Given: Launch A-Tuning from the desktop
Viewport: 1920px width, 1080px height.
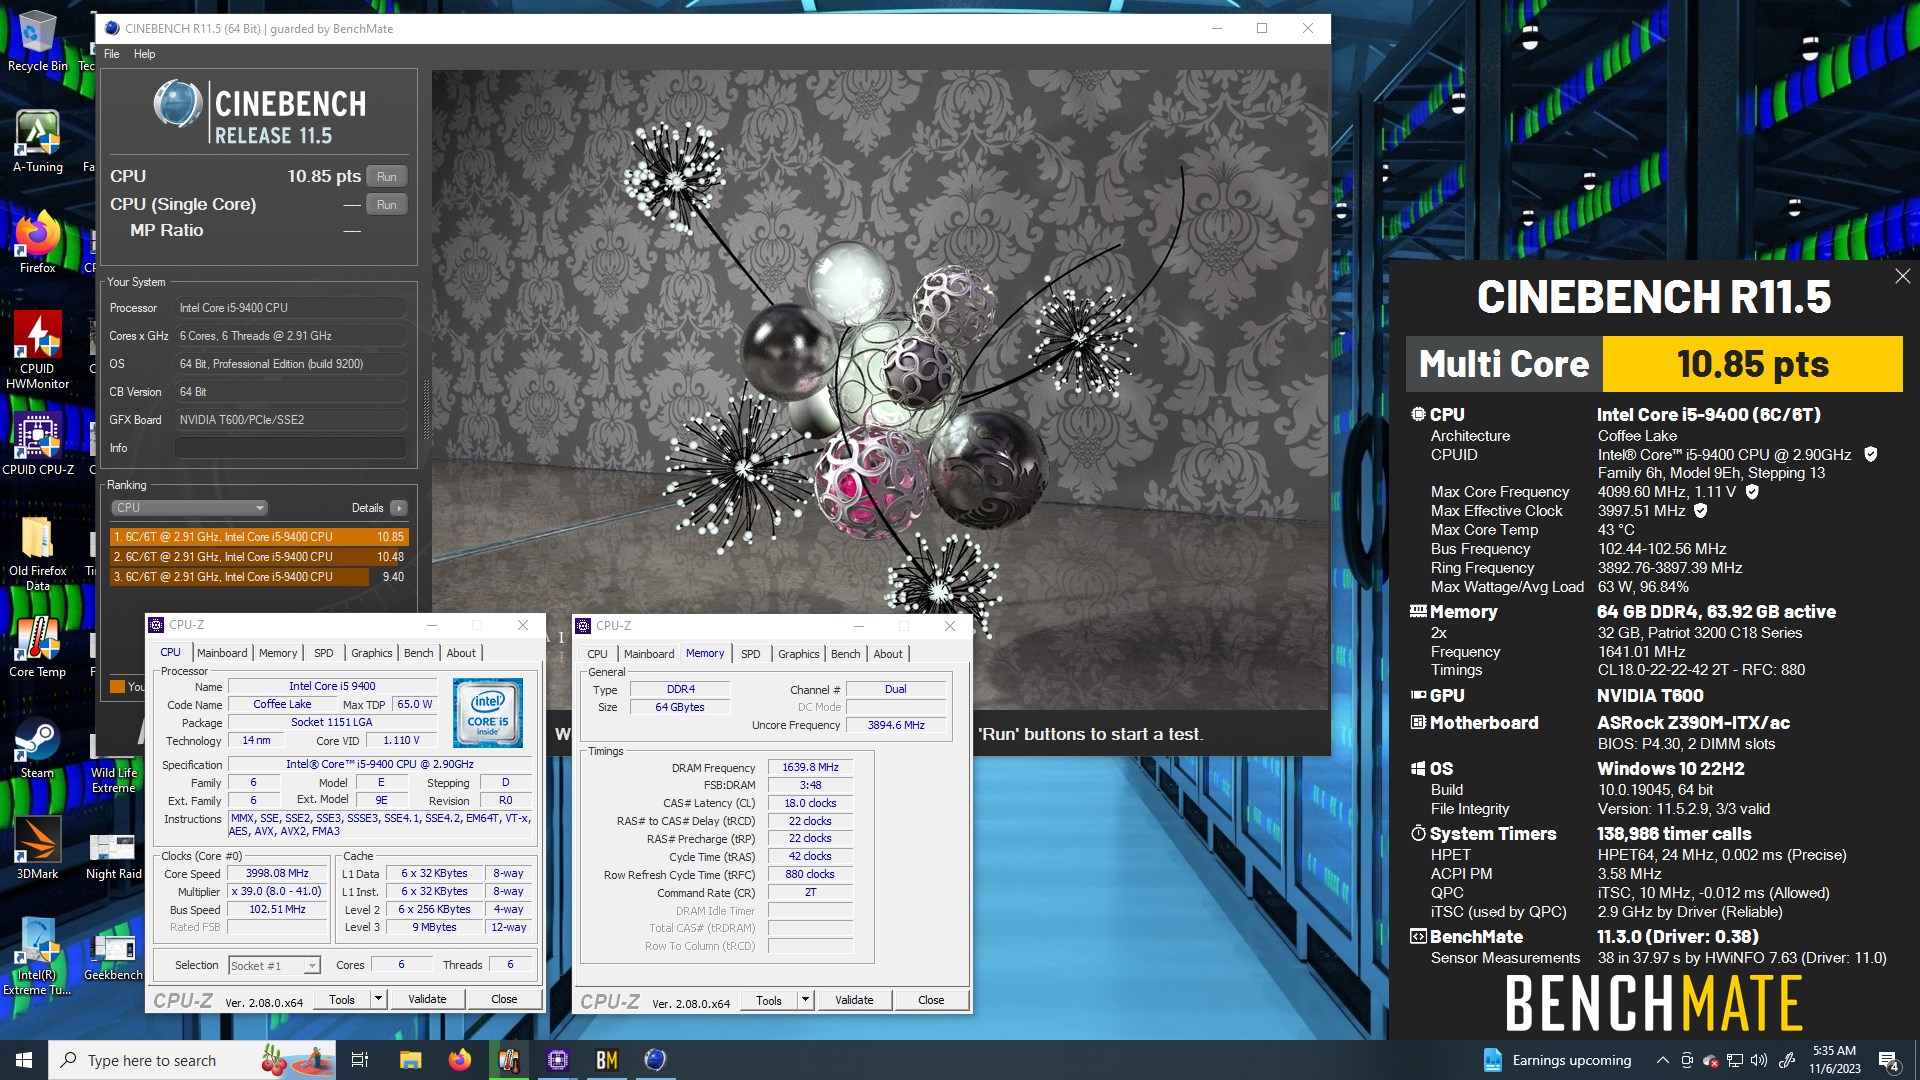Looking at the screenshot, I should tap(37, 141).
